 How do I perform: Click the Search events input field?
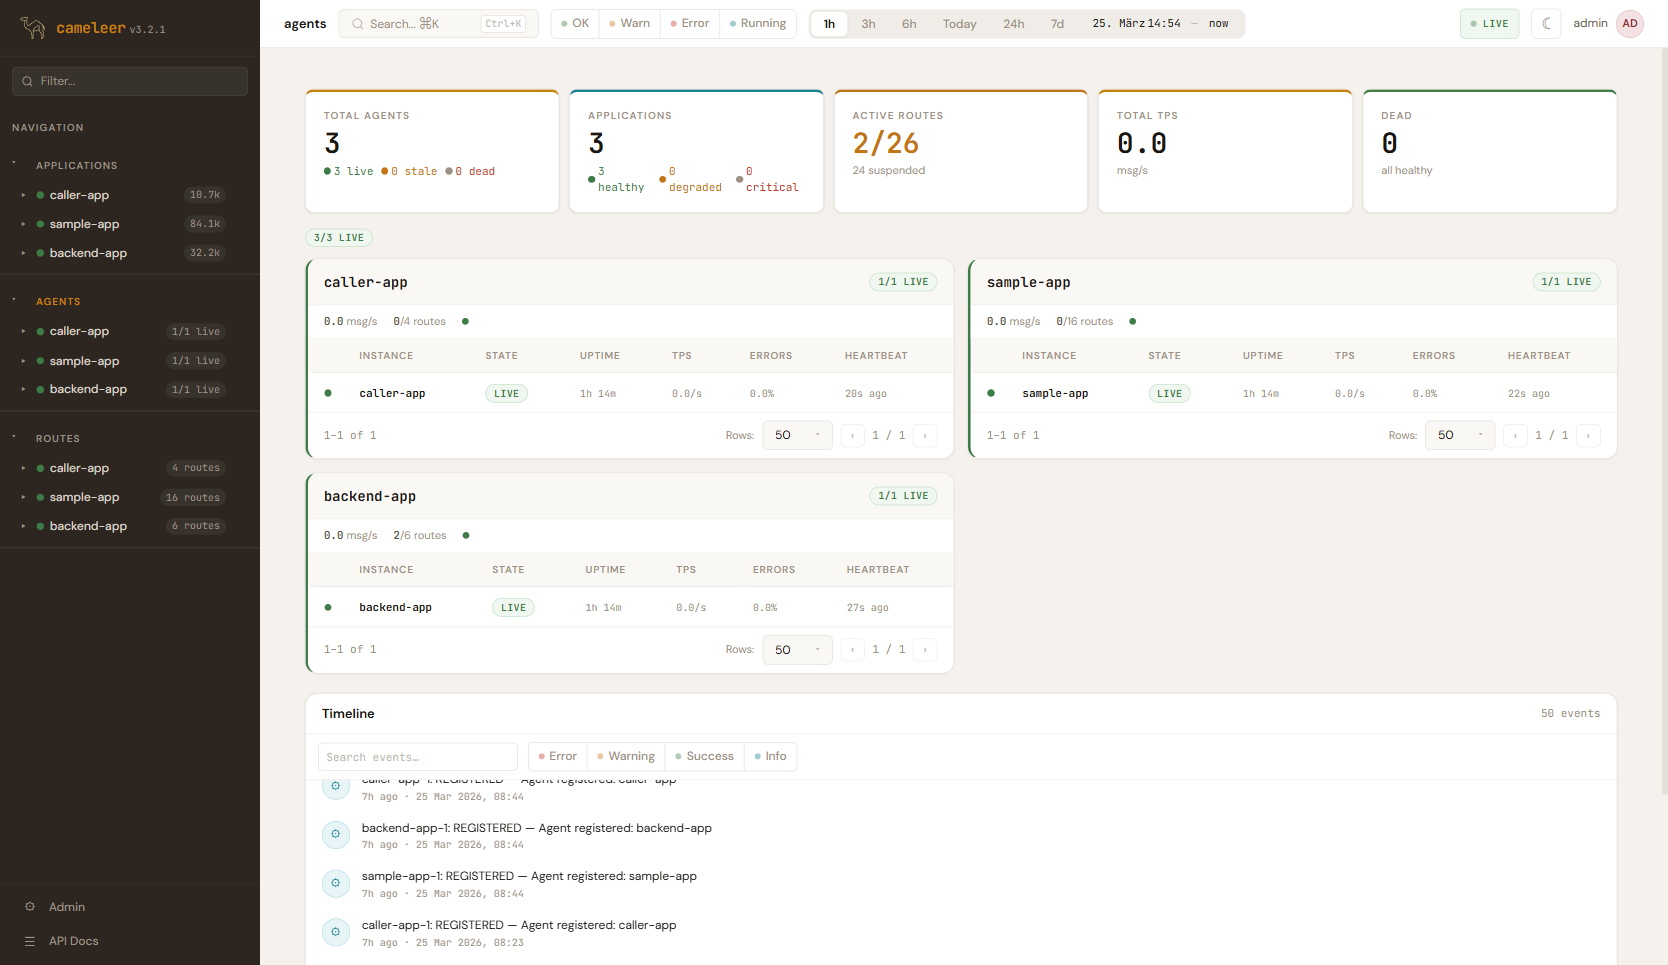(x=417, y=757)
